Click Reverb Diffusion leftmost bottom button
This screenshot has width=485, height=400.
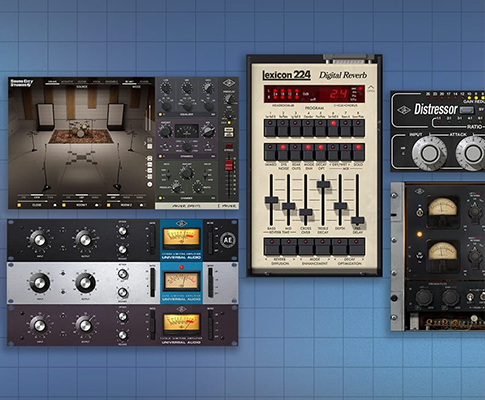[272, 246]
